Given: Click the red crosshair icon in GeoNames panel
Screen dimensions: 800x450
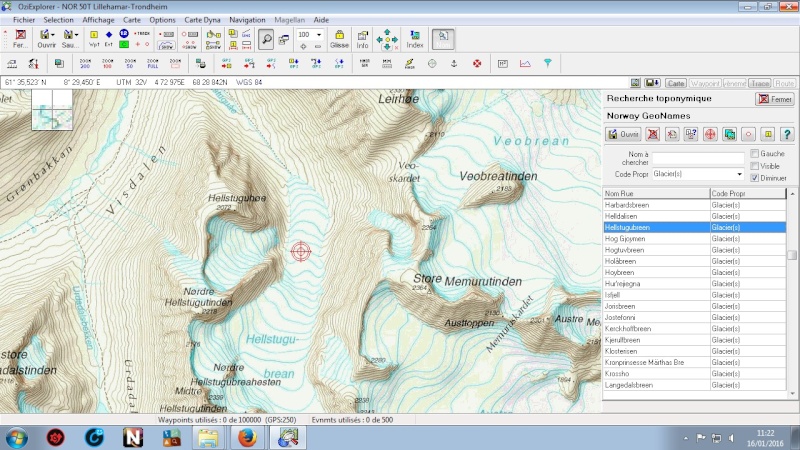Looking at the screenshot, I should tap(710, 134).
